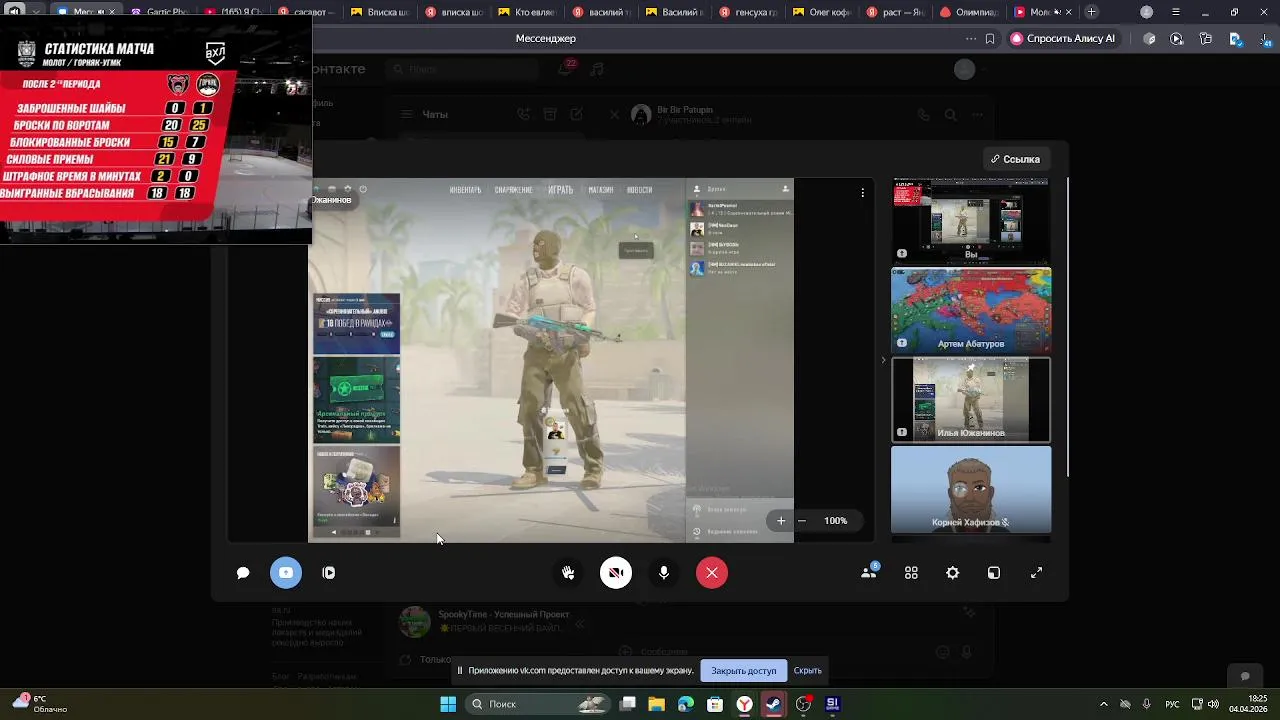Click Закрыть доступ to stop sharing
The image size is (1280, 720).
[743, 671]
